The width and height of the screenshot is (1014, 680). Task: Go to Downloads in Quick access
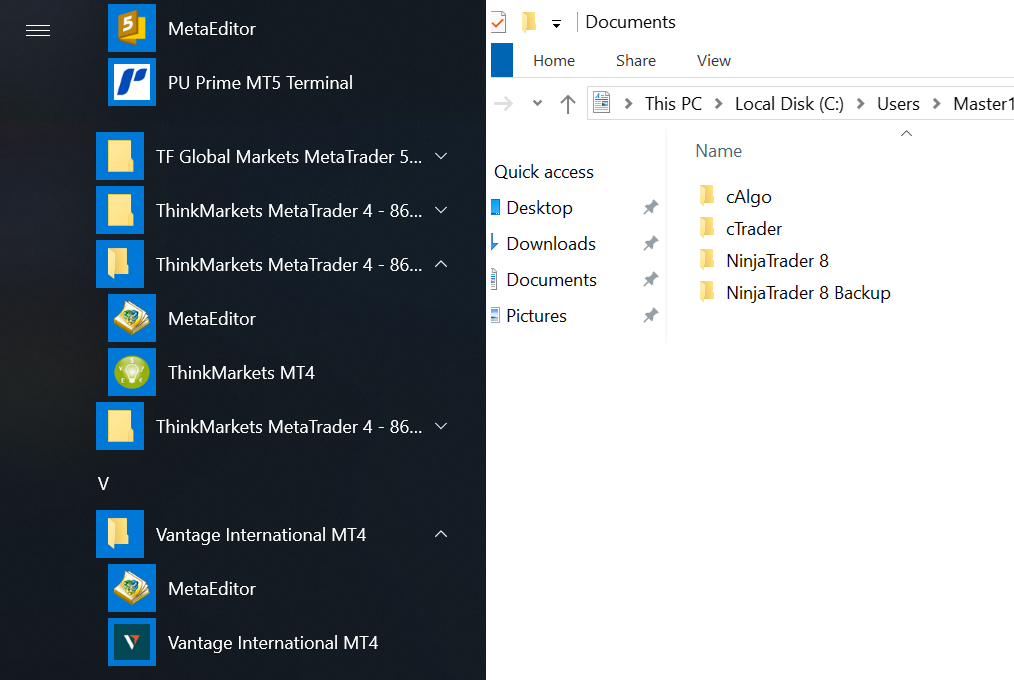551,244
